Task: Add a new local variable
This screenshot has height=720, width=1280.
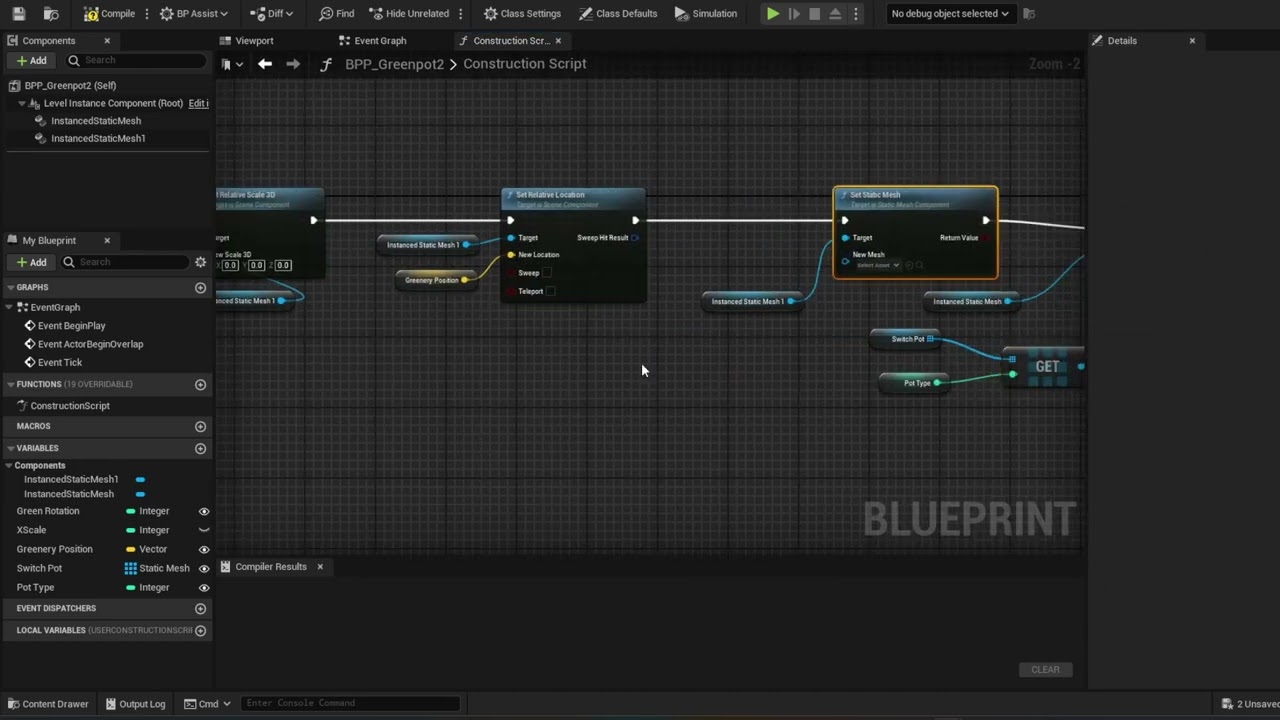Action: coord(200,631)
